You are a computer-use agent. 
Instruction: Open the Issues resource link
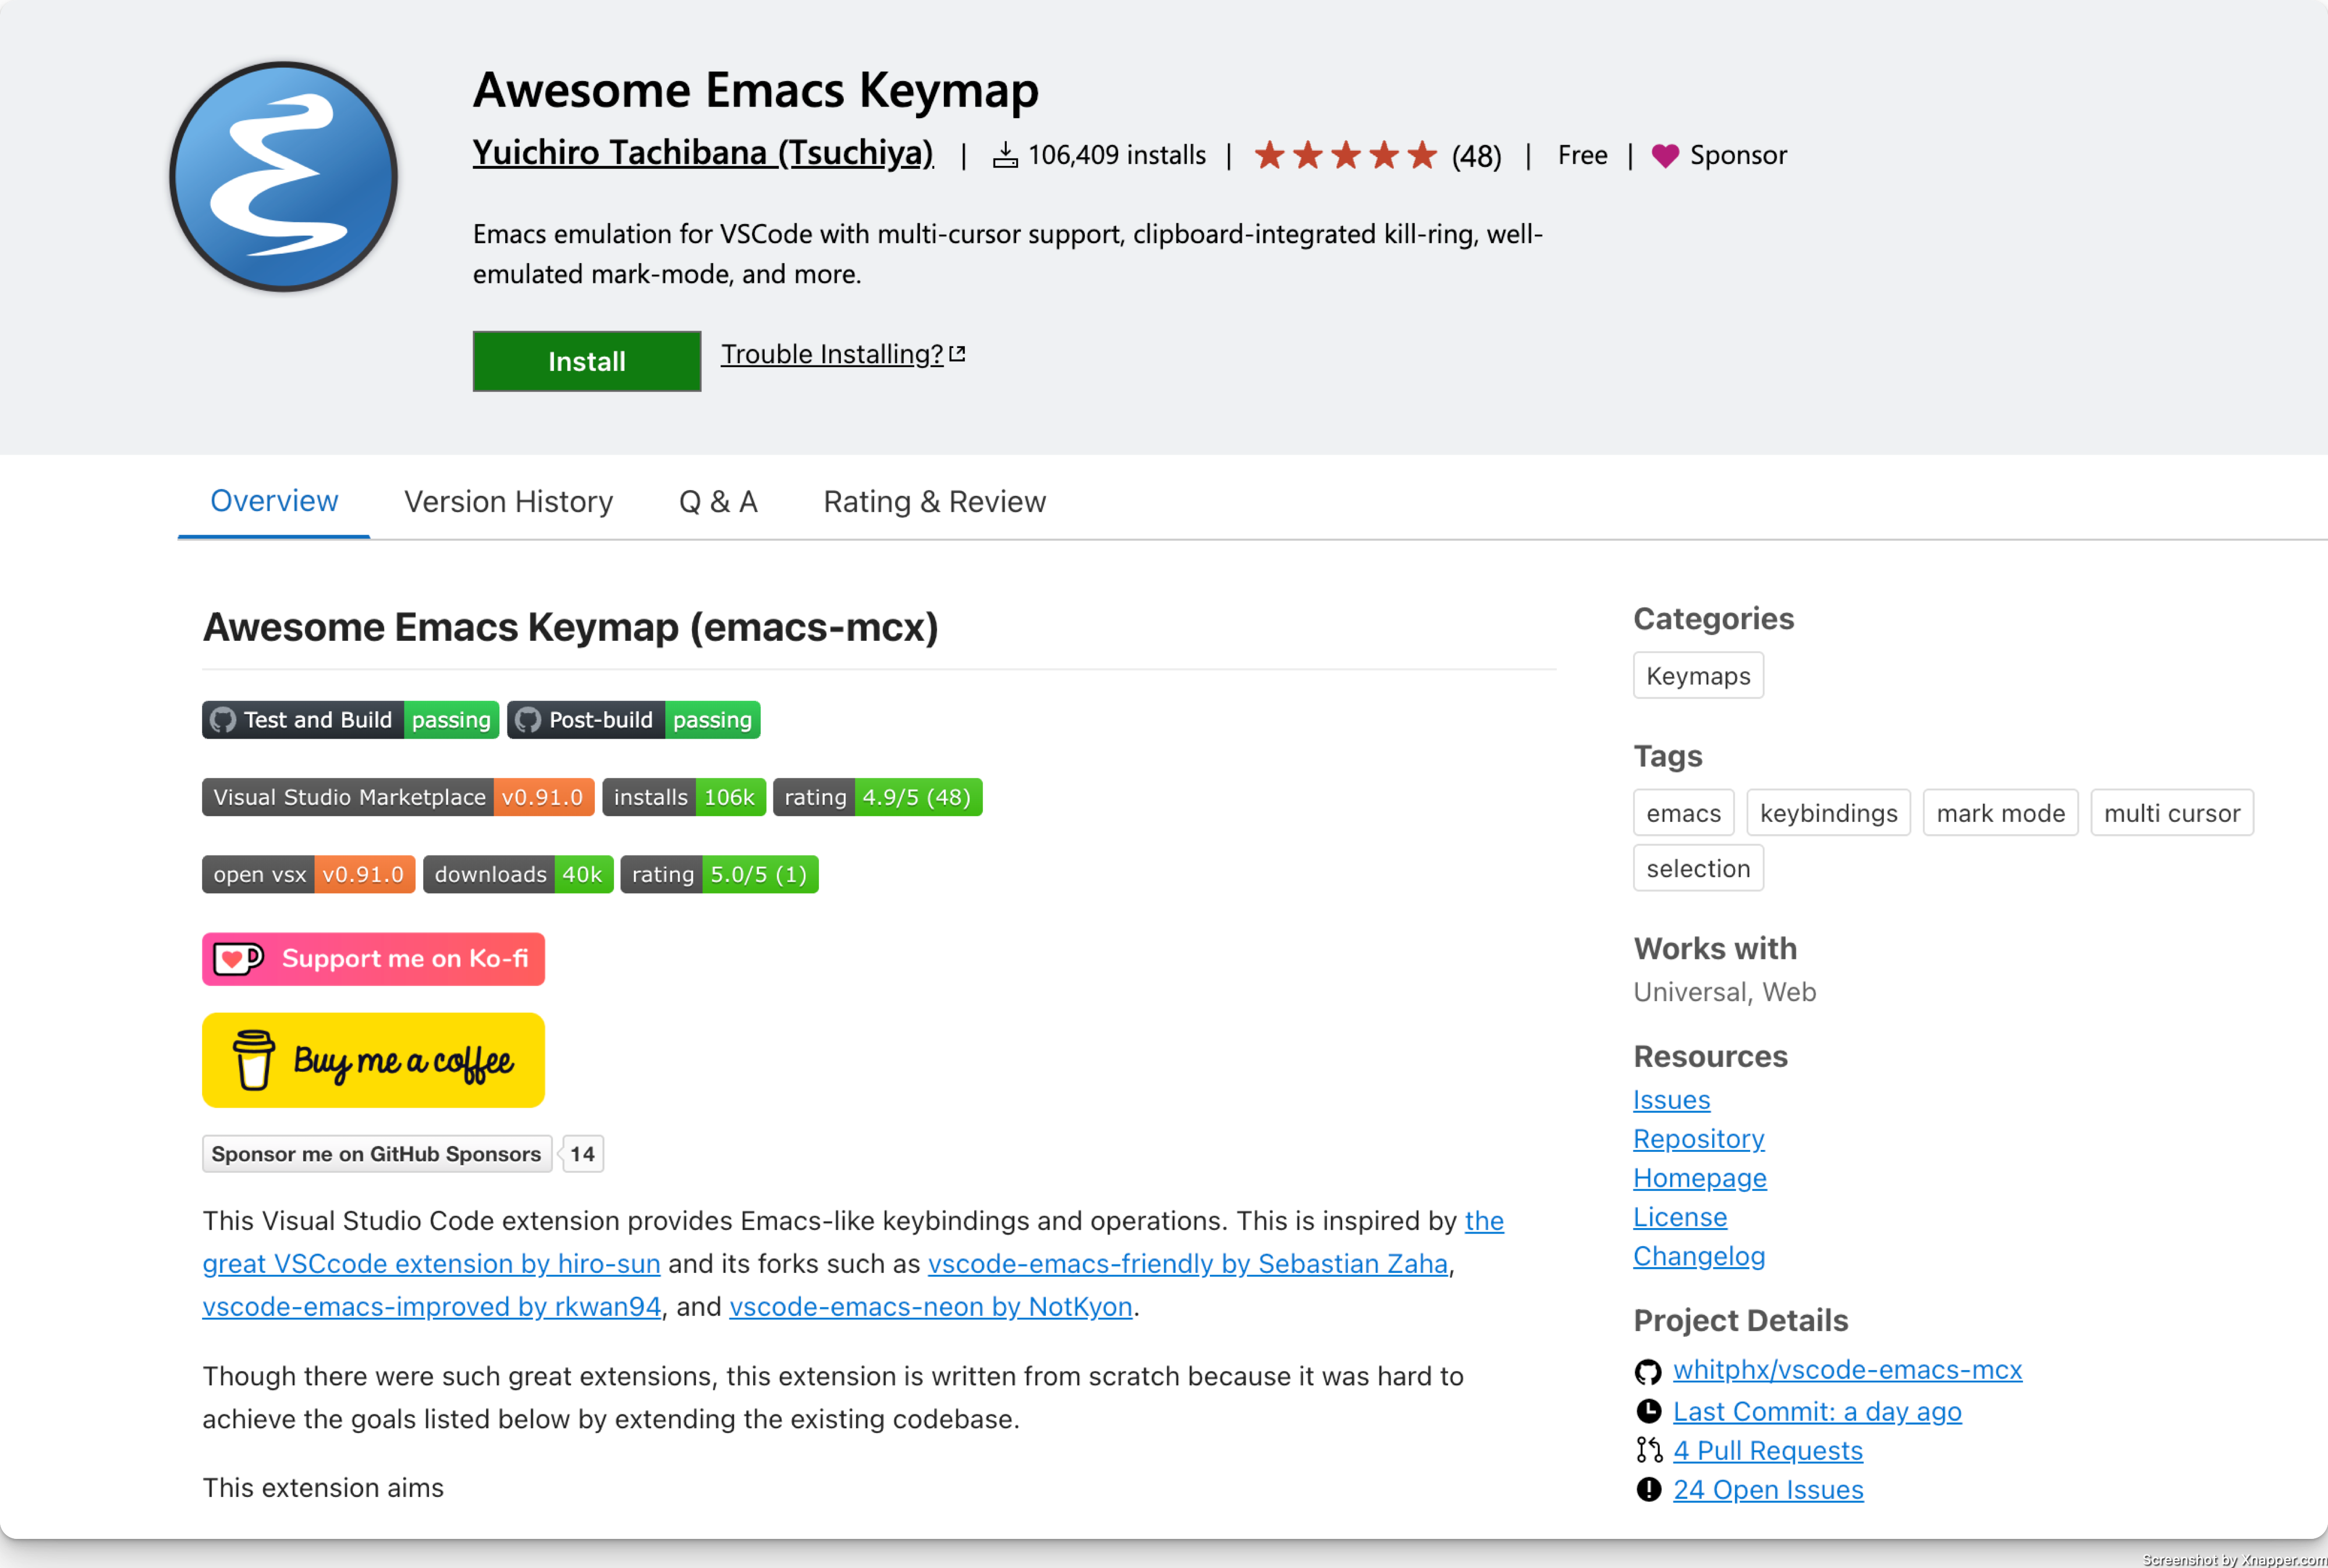(x=1671, y=1100)
